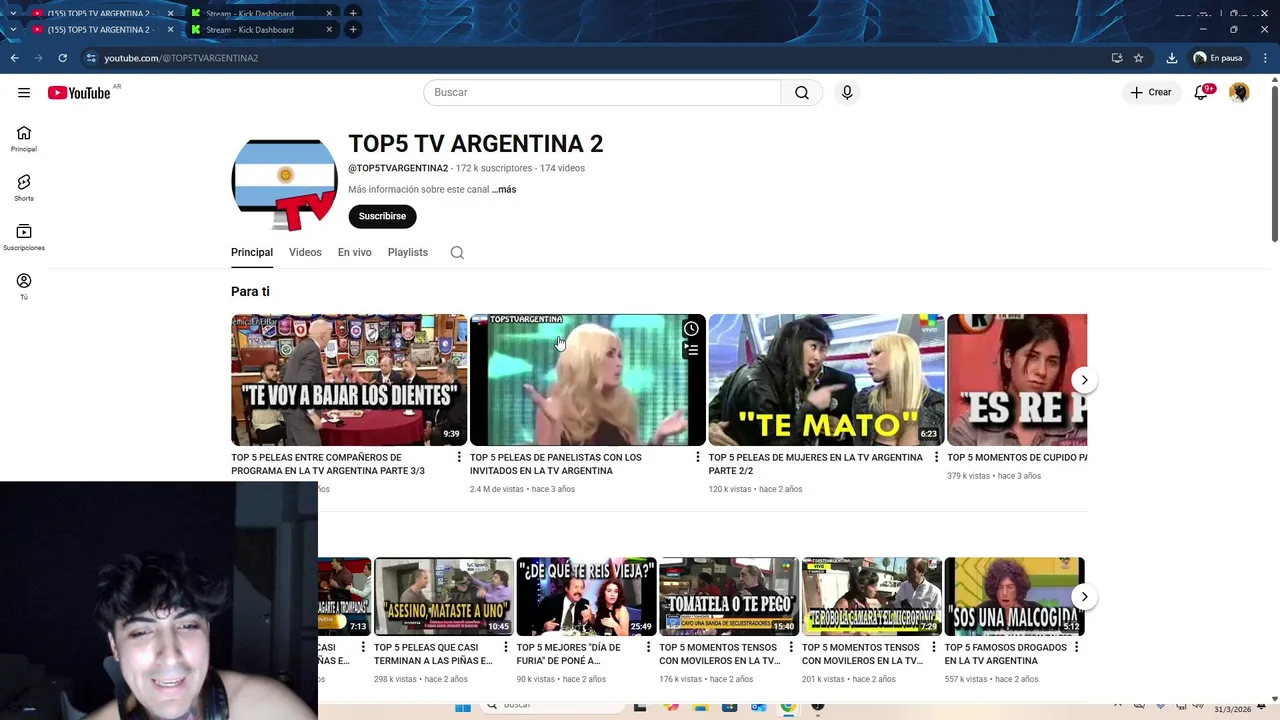Click the '2.4 M de vistas' text
Screen dimensions: 1280x720
pyautogui.click(x=497, y=489)
